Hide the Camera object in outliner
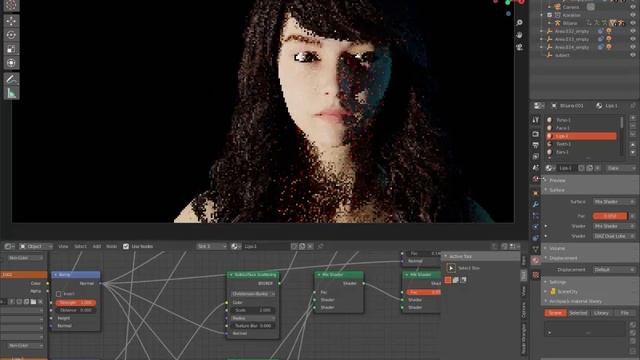Image resolution: width=640 pixels, height=360 pixels. click(633, 7)
